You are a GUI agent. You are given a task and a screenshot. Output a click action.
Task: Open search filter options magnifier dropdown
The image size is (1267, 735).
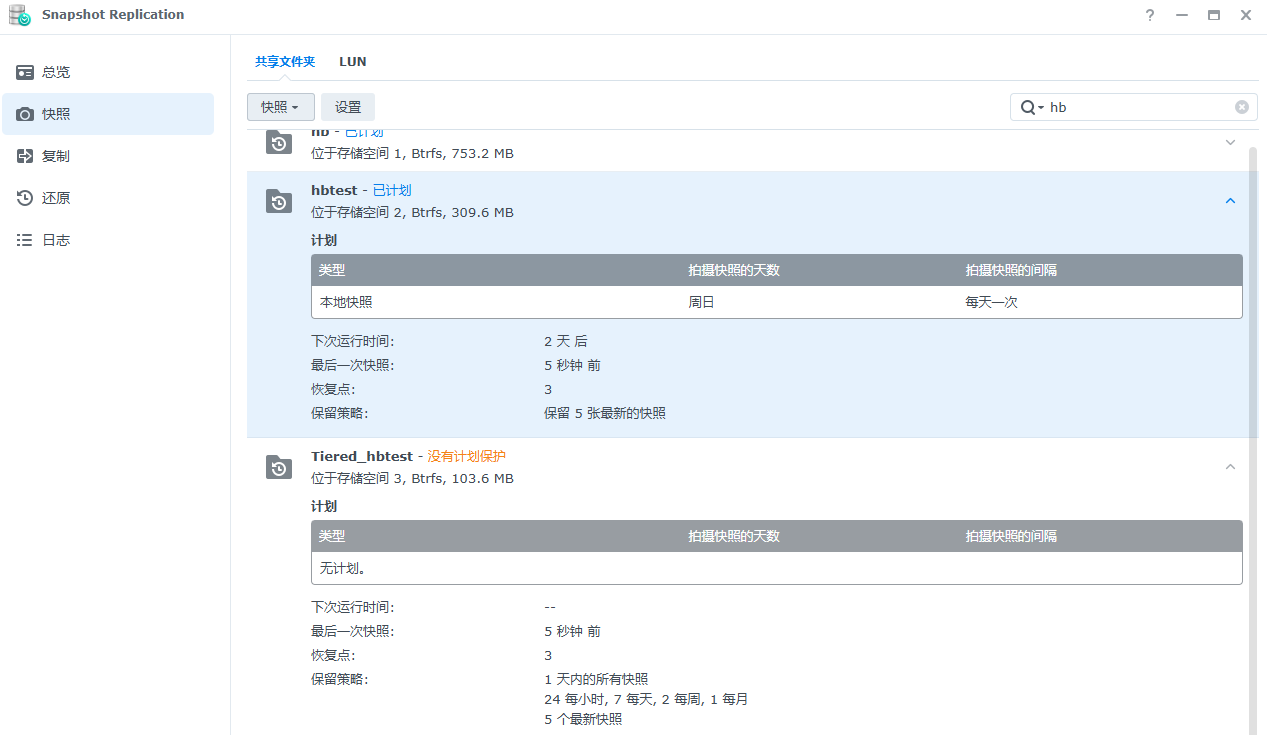coord(1031,107)
